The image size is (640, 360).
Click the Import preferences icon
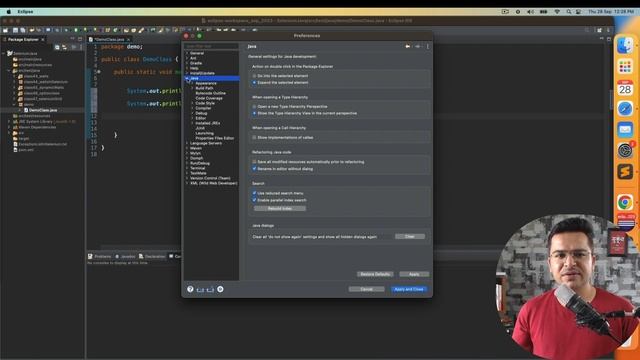200,289
